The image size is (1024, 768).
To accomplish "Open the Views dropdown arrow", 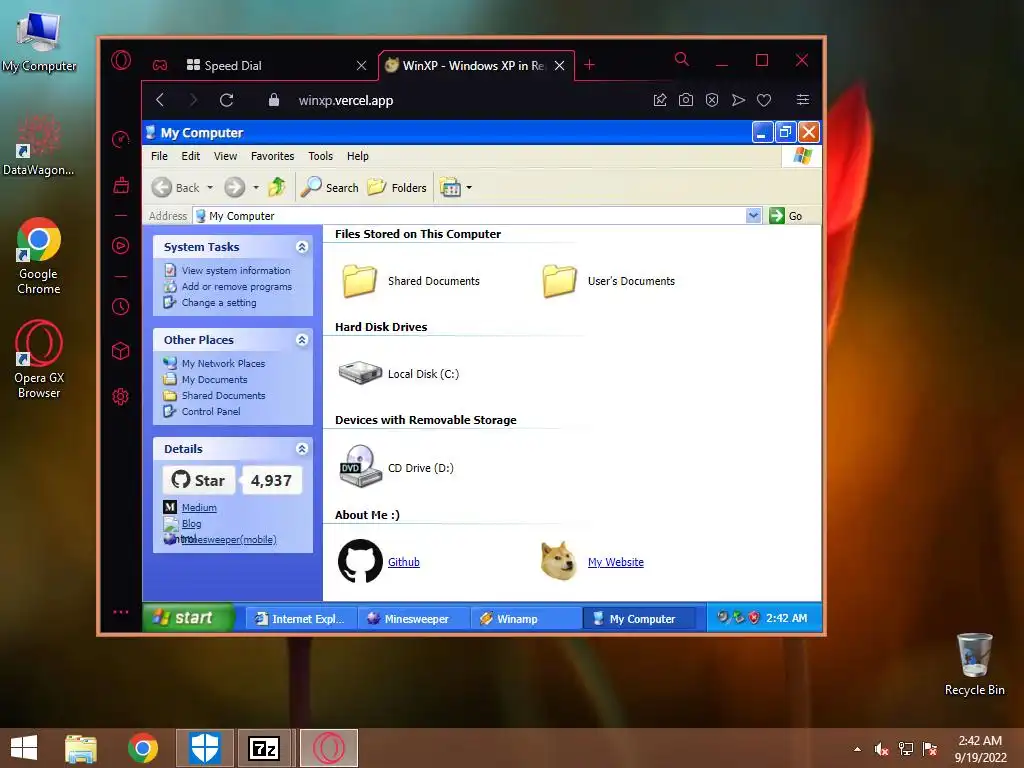I will coord(469,187).
